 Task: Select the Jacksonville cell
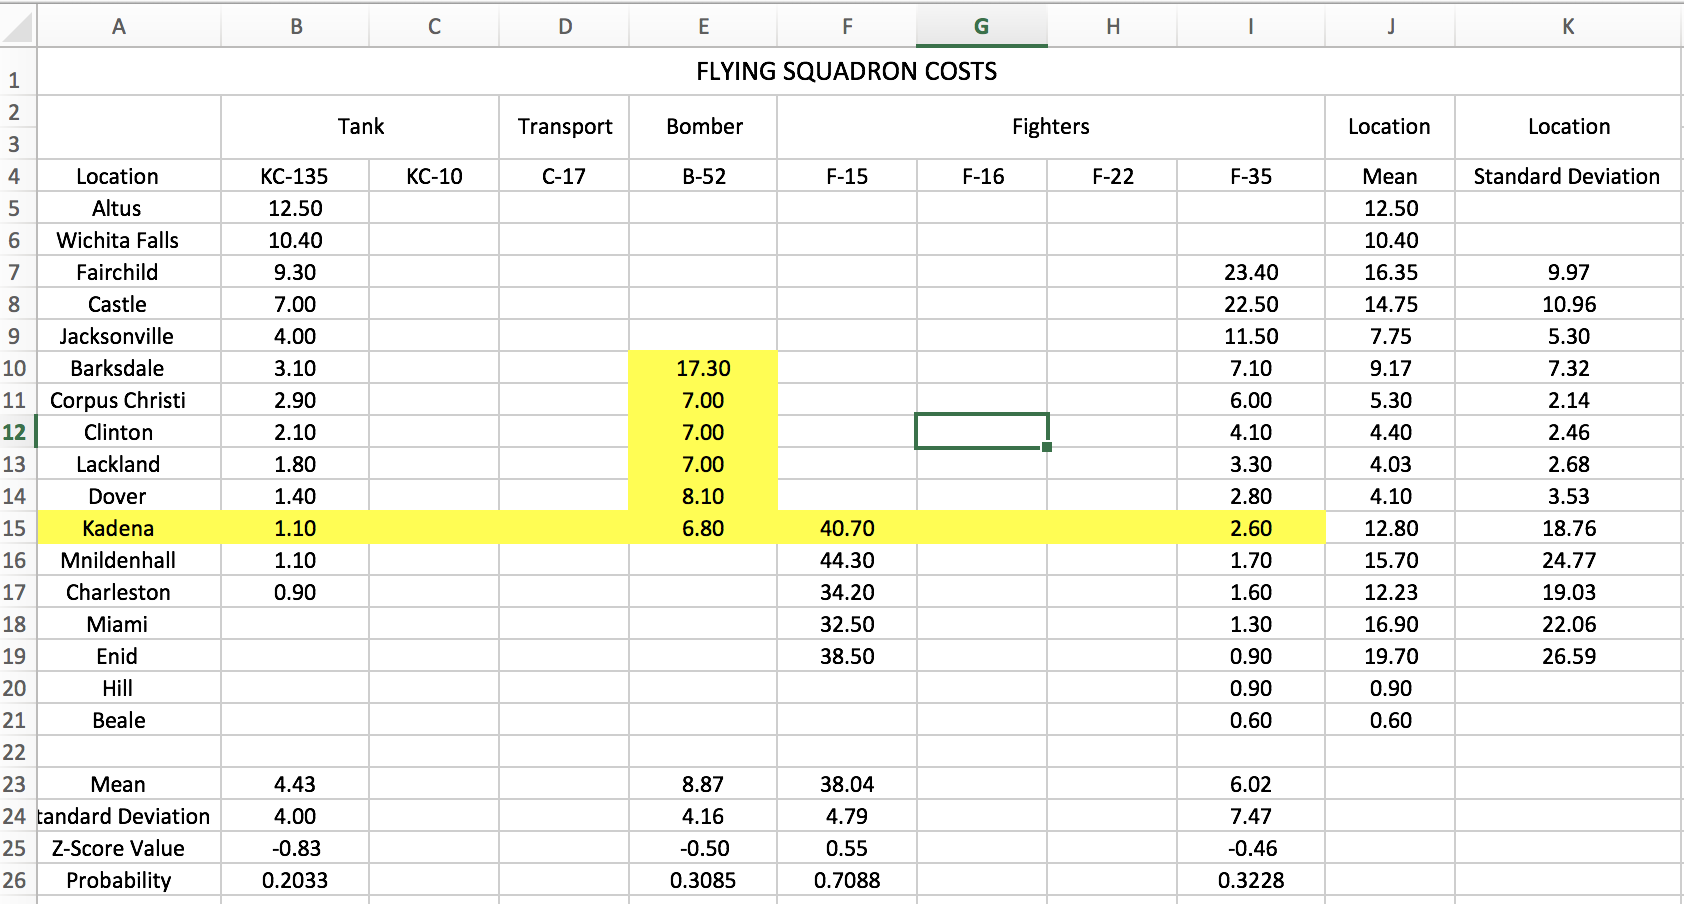pyautogui.click(x=129, y=336)
